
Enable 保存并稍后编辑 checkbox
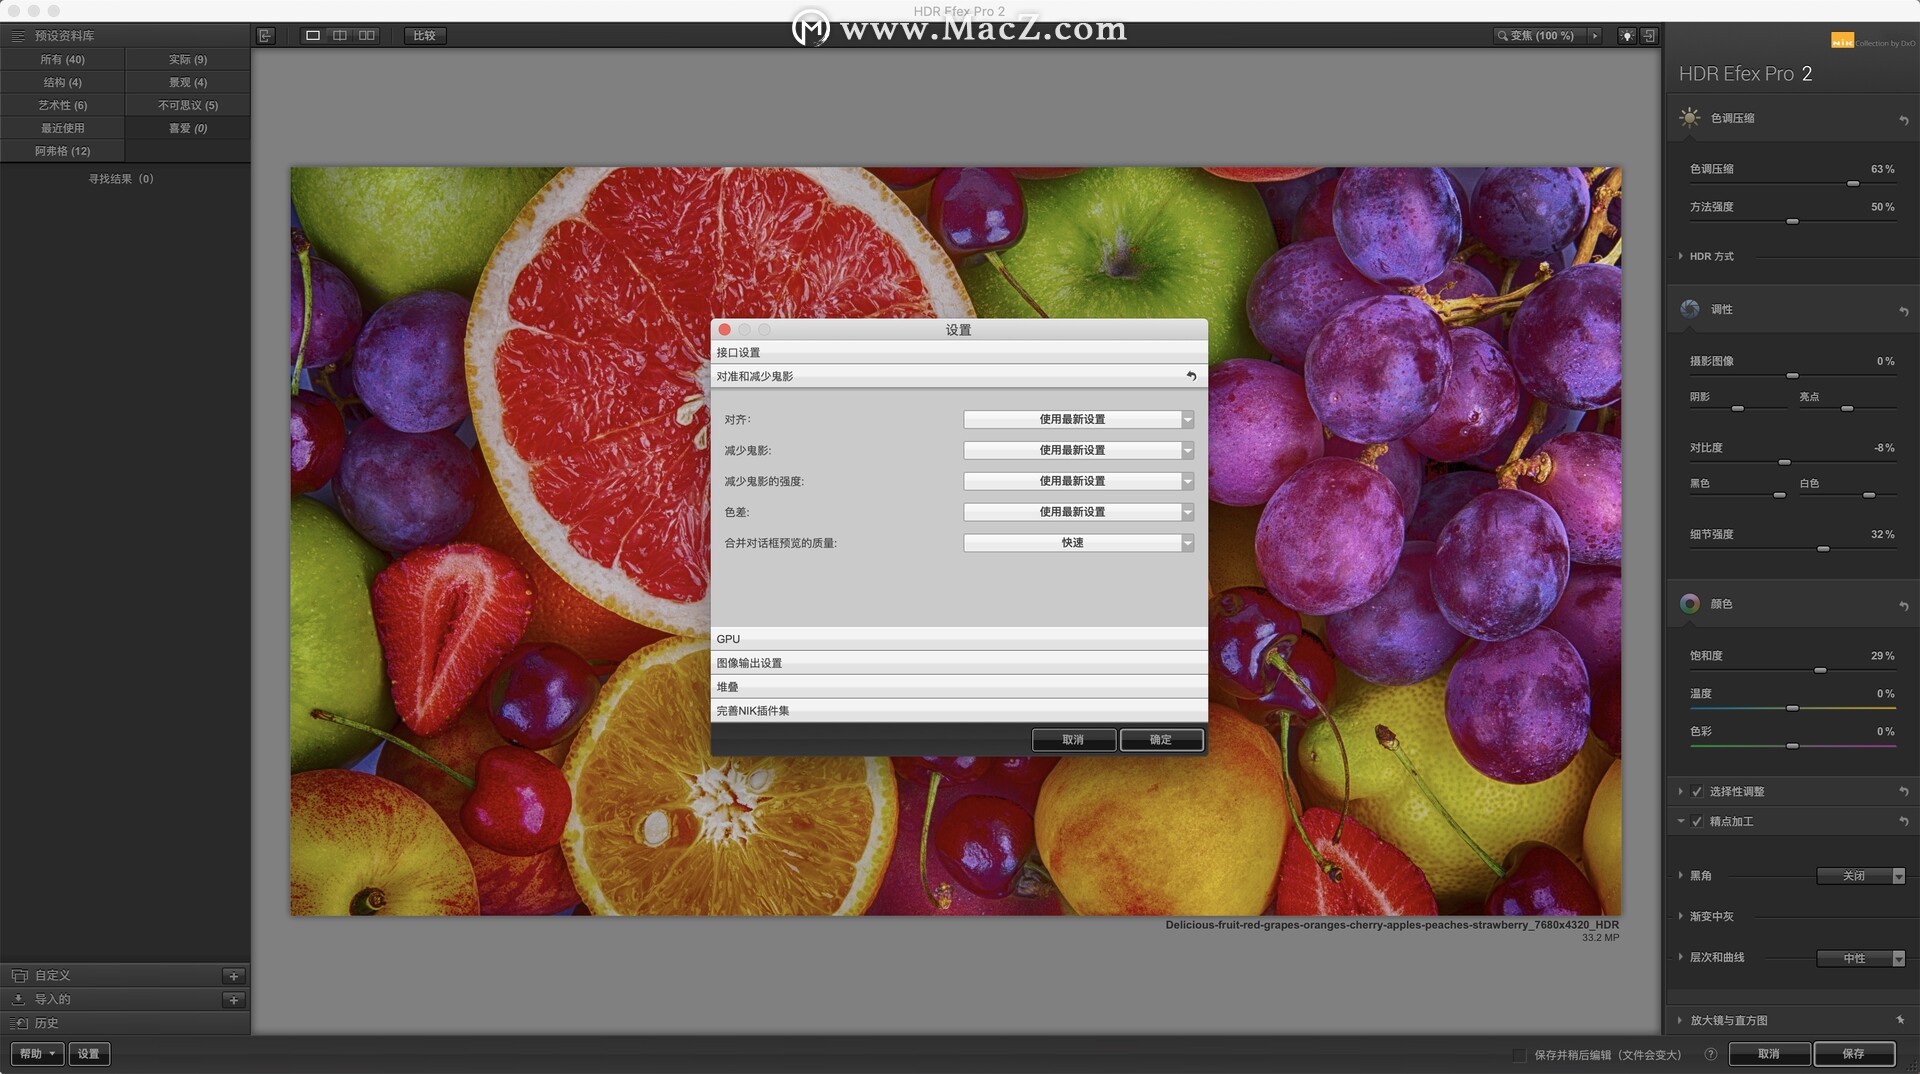(1519, 1054)
